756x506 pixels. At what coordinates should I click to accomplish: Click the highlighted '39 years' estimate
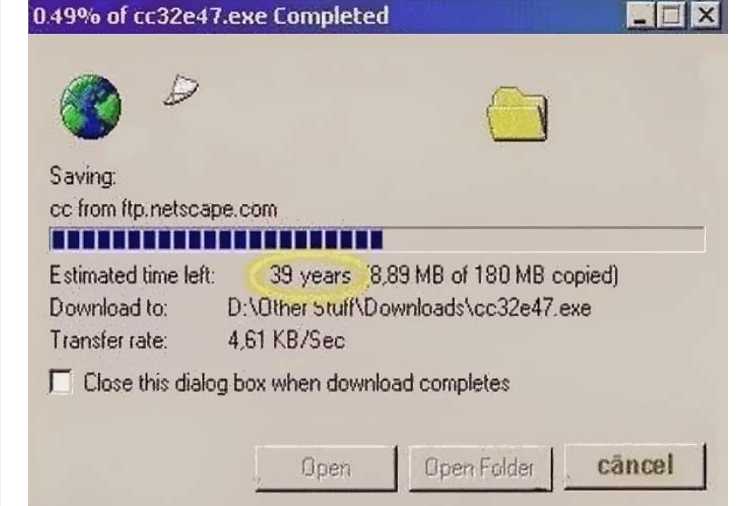tap(310, 275)
